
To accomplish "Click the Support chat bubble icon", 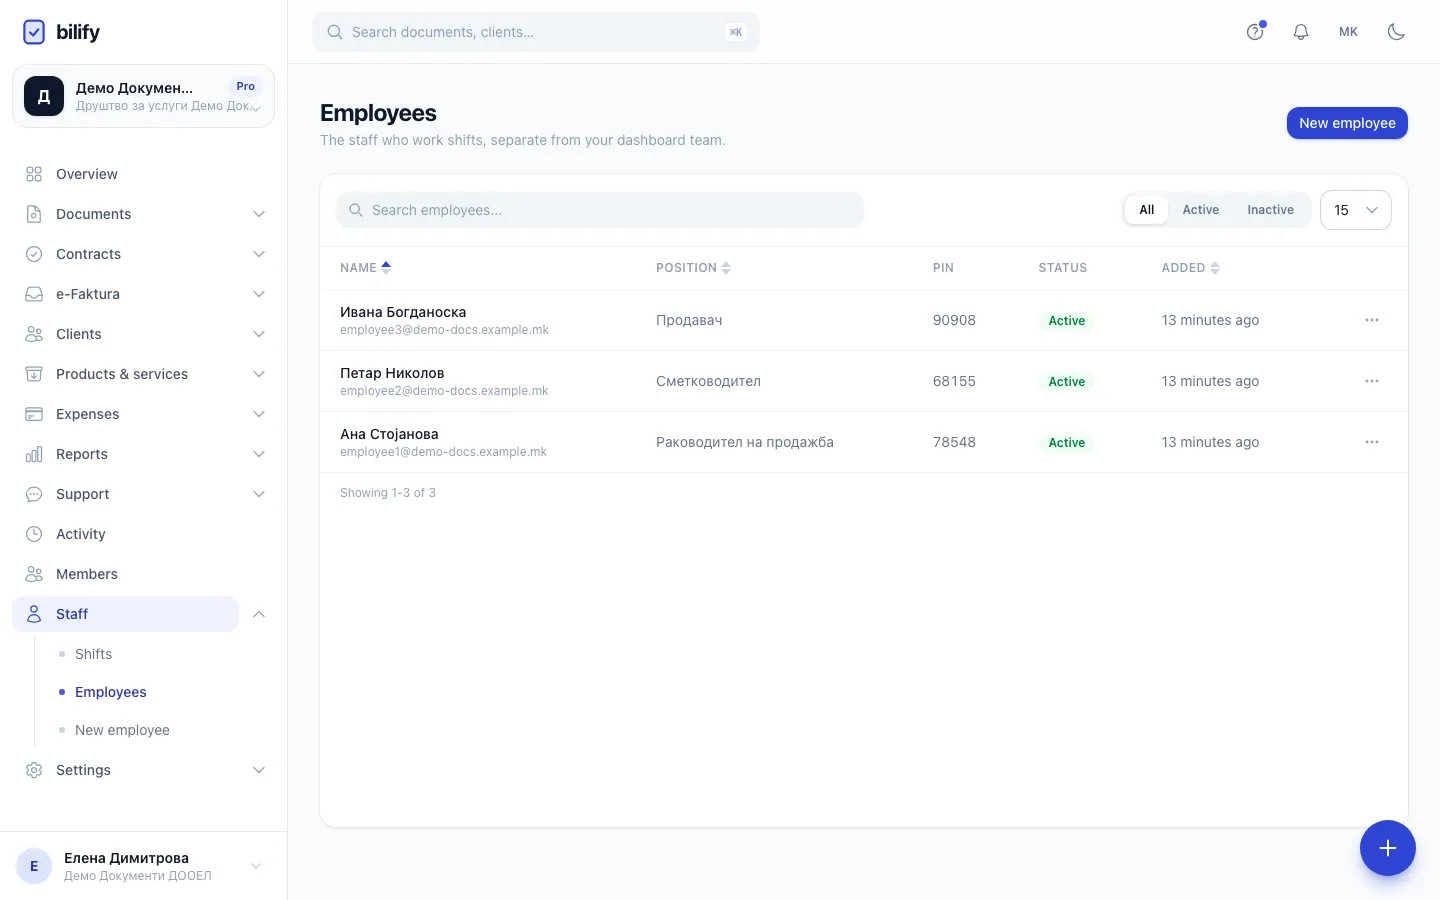I will [34, 494].
